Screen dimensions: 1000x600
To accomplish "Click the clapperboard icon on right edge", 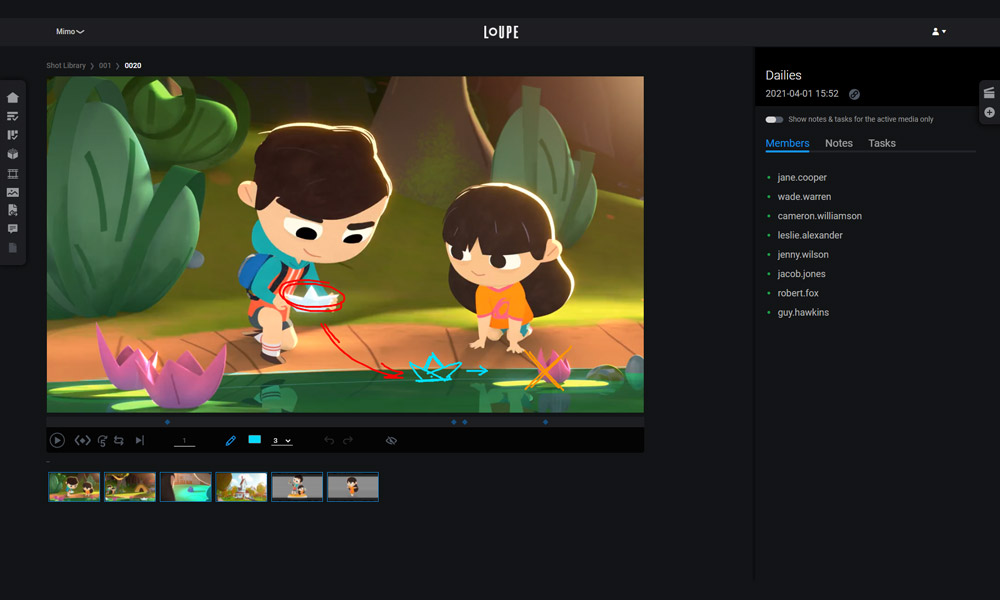I will coord(989,93).
